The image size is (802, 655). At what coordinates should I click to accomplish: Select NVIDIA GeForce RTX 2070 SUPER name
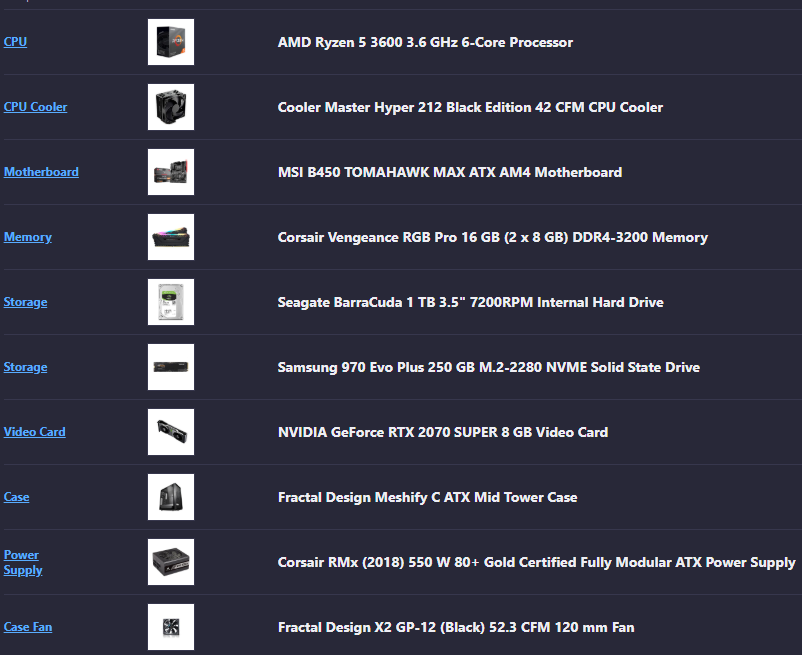coord(443,432)
